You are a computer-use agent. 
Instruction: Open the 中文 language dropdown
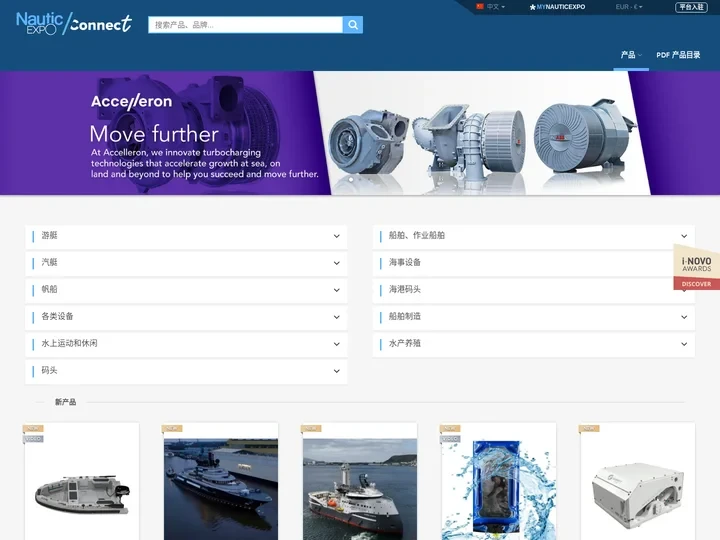click(495, 7)
